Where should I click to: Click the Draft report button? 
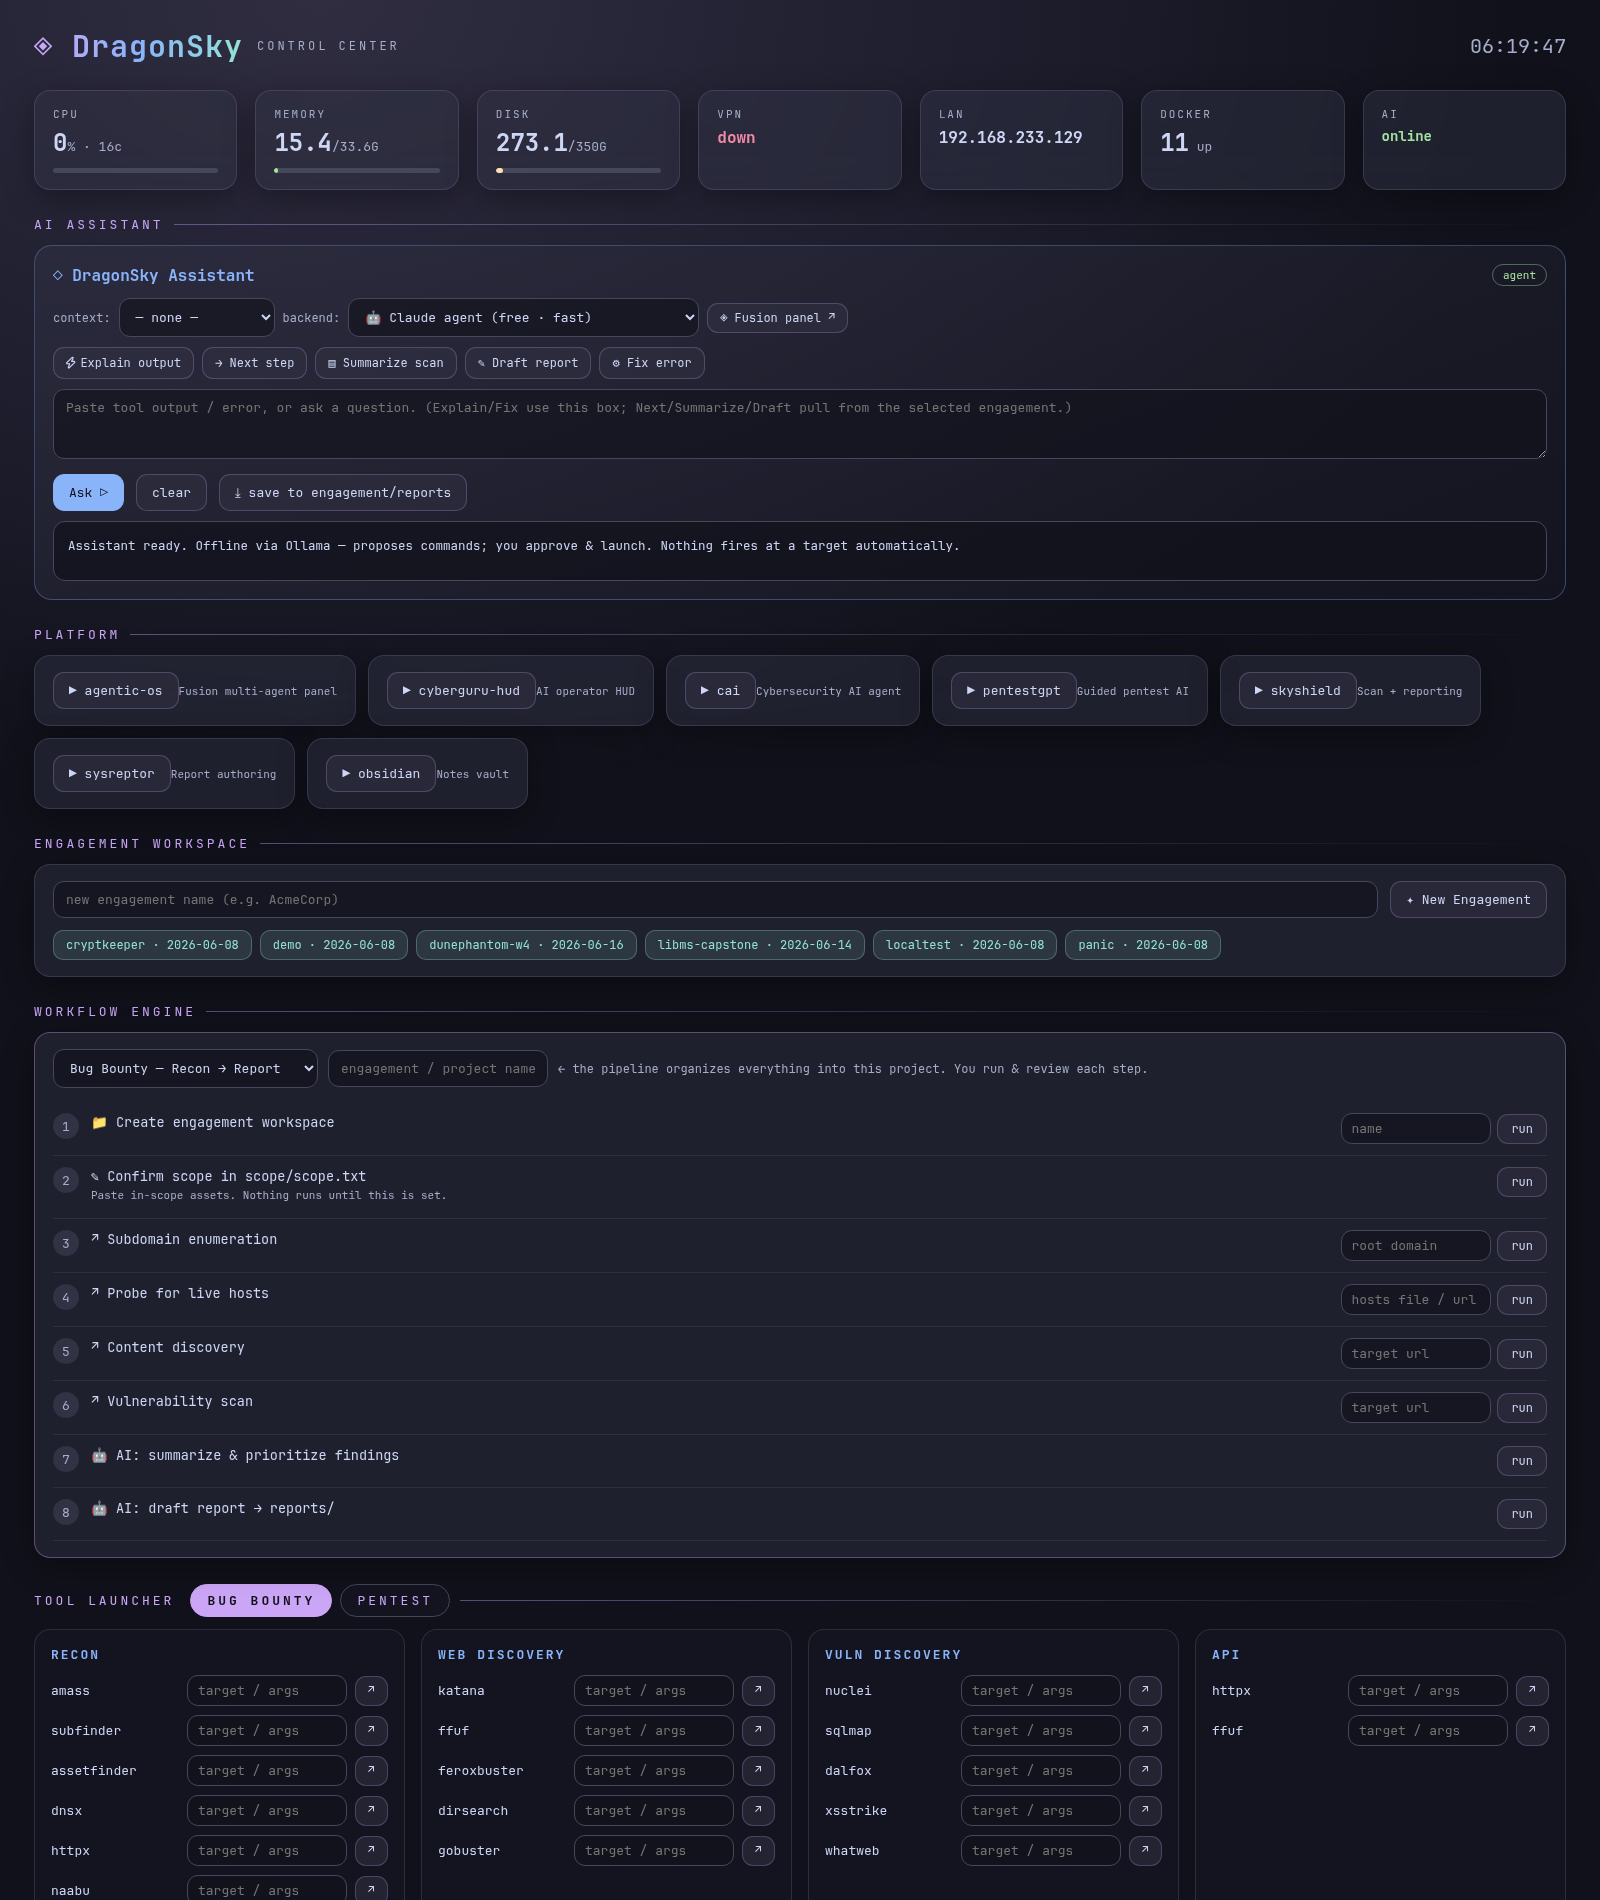pos(528,363)
